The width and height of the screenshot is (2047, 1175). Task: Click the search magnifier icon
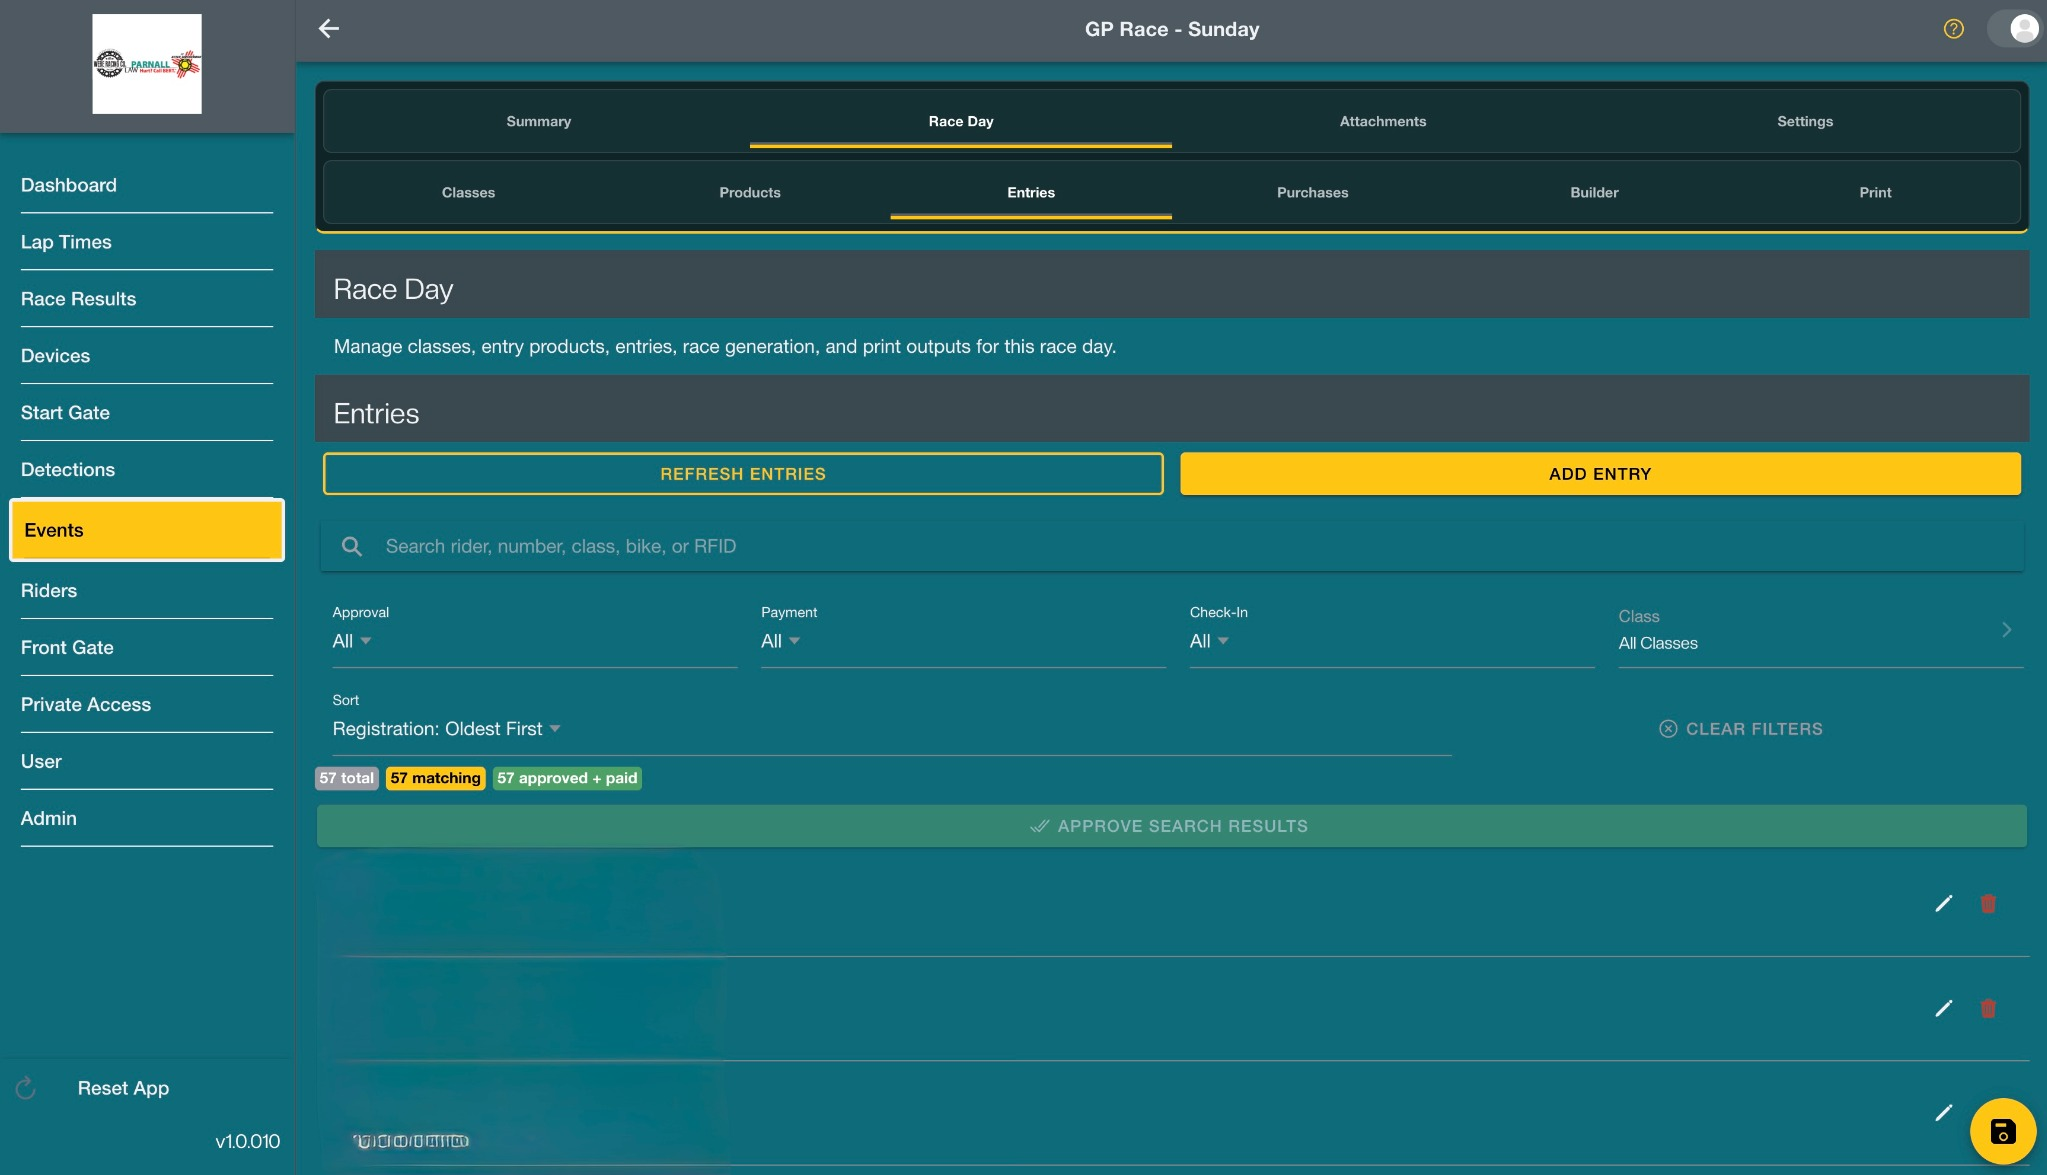click(x=352, y=547)
